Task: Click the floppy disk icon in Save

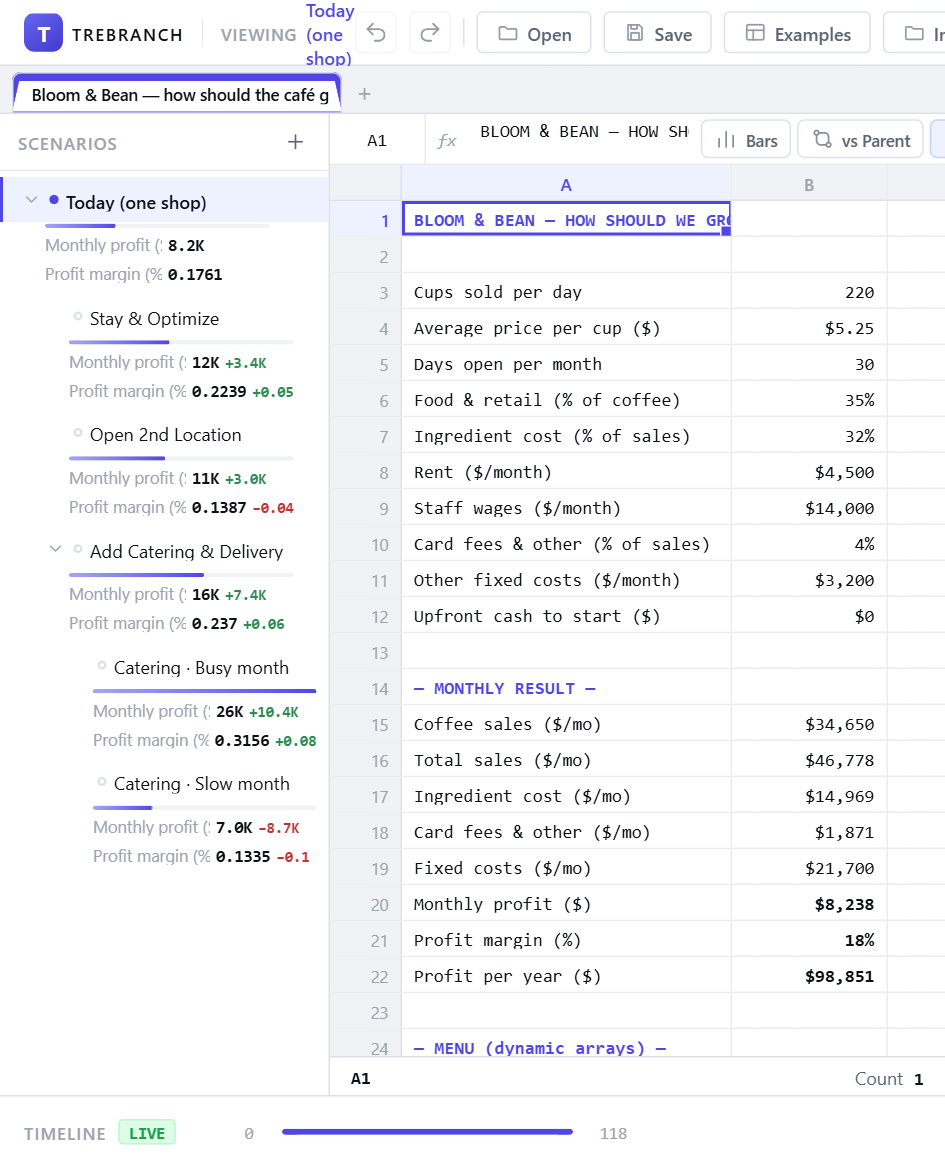Action: tap(635, 33)
